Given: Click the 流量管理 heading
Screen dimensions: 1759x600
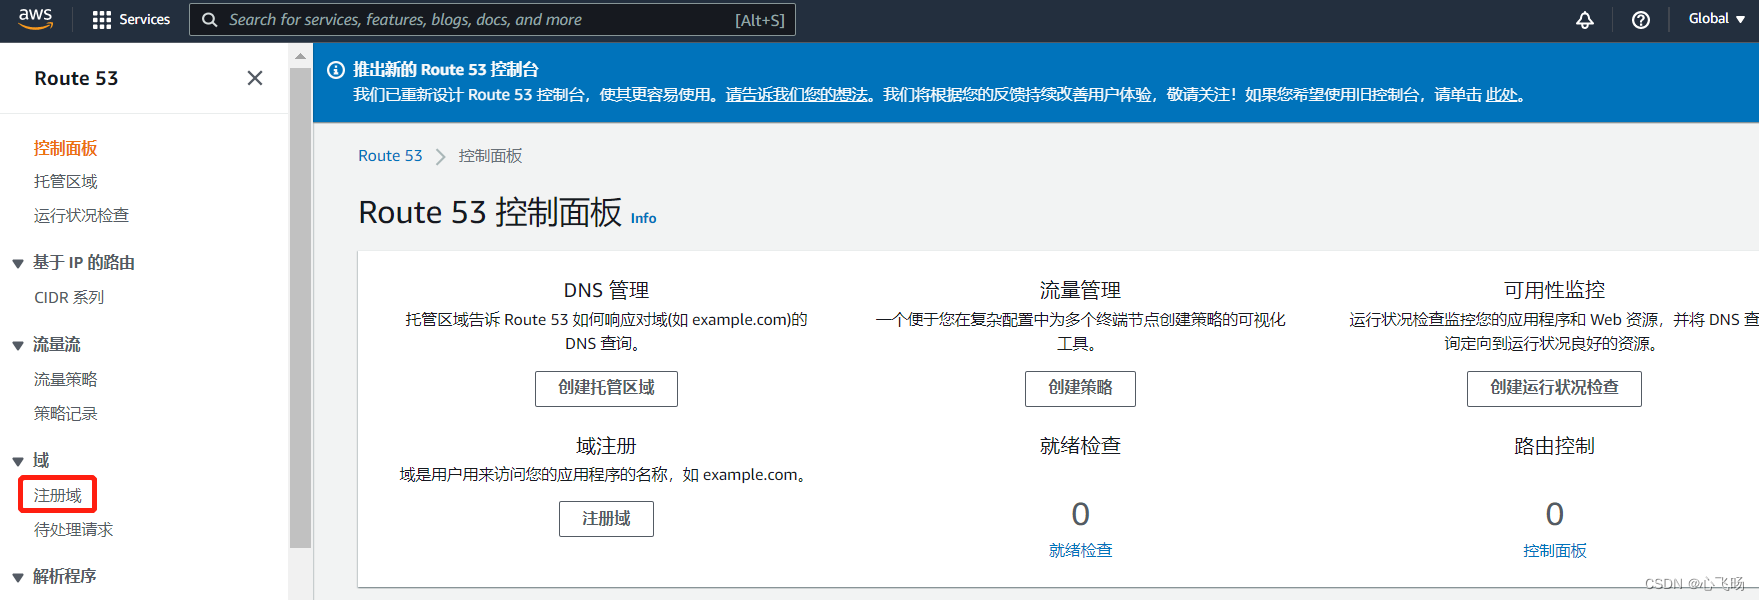Looking at the screenshot, I should (x=1080, y=290).
